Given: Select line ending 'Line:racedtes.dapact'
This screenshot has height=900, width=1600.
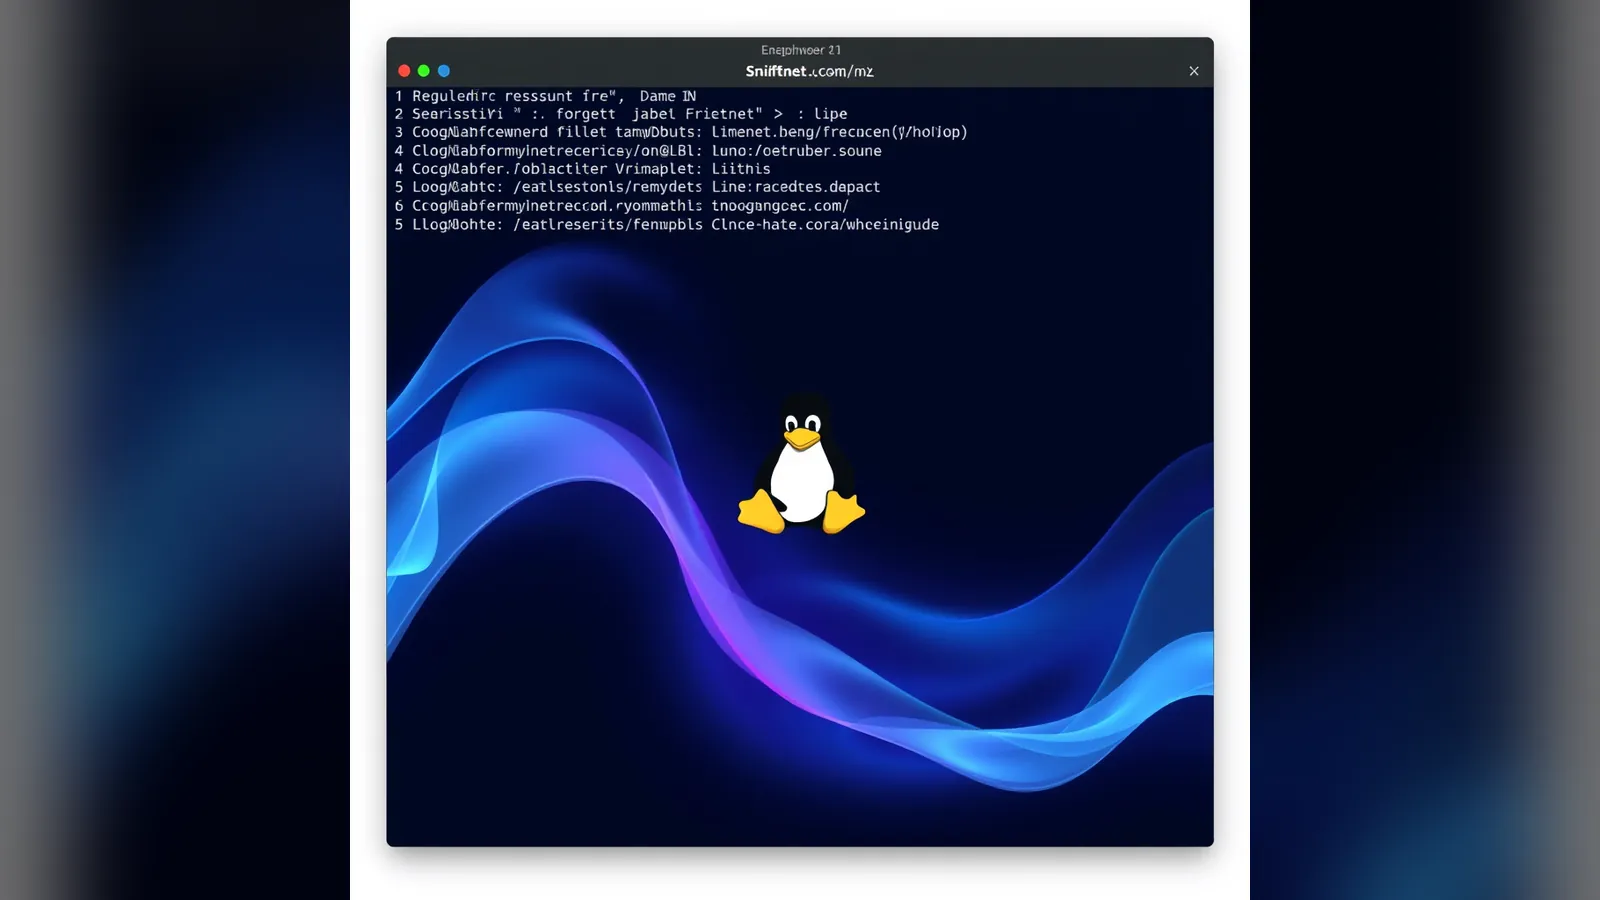Looking at the screenshot, I should pos(637,187).
